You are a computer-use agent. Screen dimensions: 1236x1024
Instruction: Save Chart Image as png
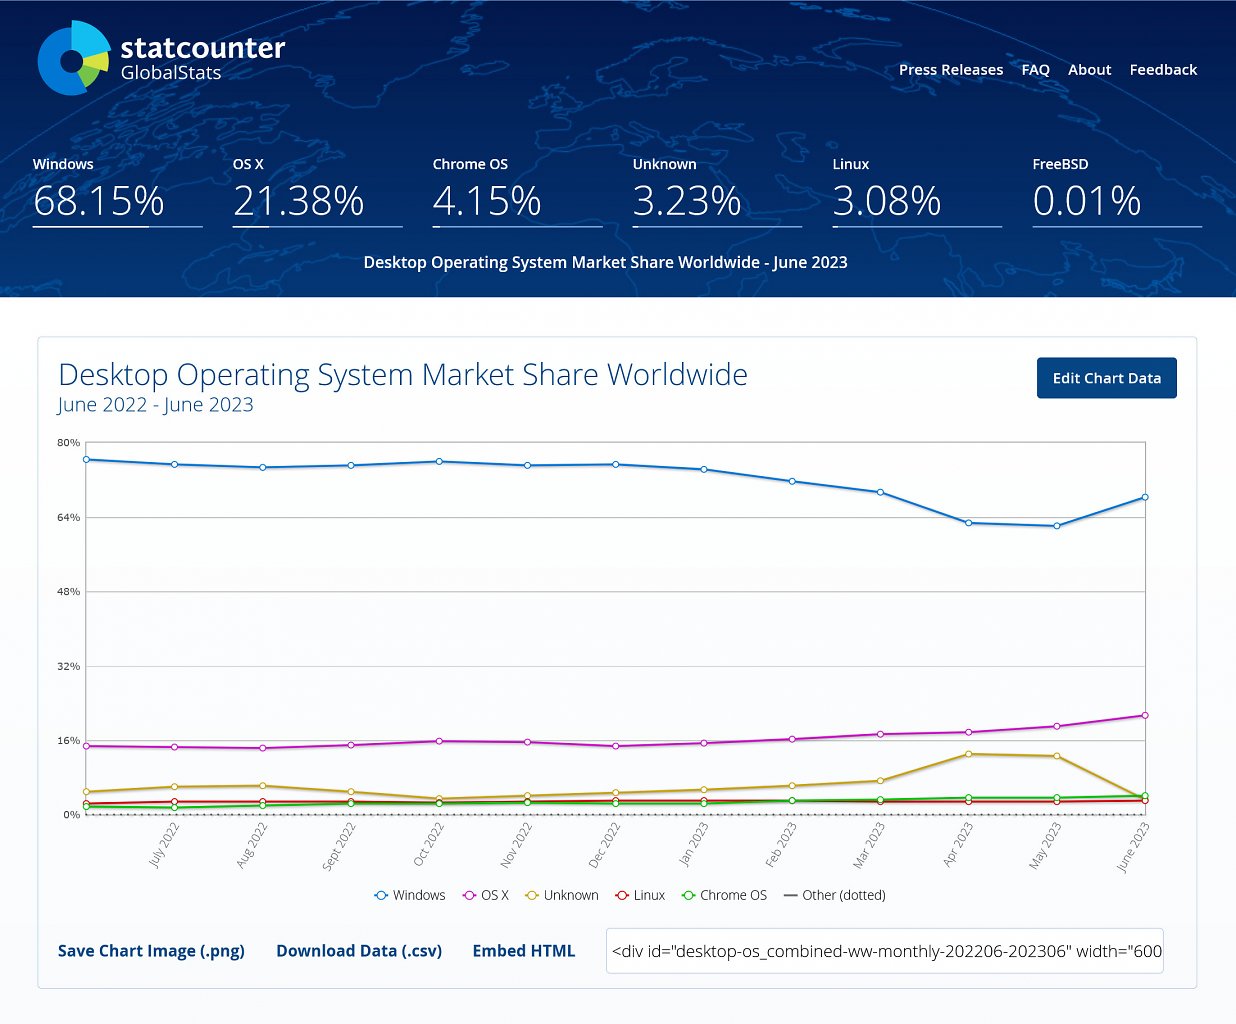(x=151, y=951)
